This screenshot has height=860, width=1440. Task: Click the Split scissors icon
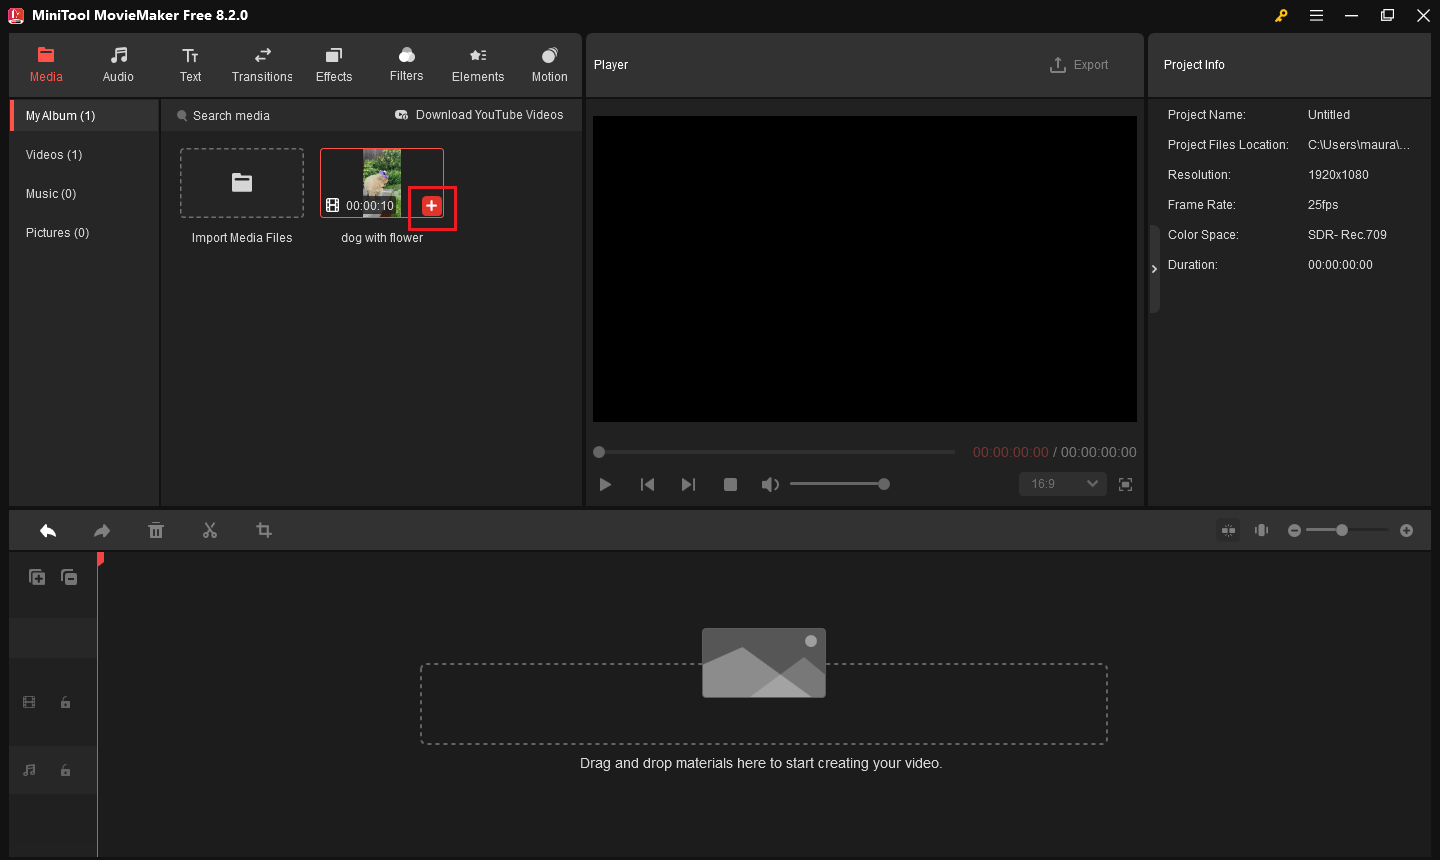(x=210, y=531)
